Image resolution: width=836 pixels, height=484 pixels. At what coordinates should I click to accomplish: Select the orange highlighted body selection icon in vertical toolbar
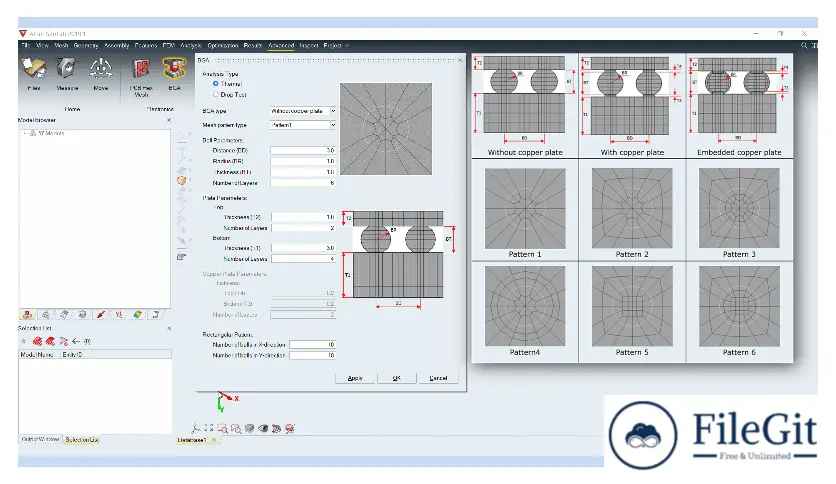coord(182,181)
